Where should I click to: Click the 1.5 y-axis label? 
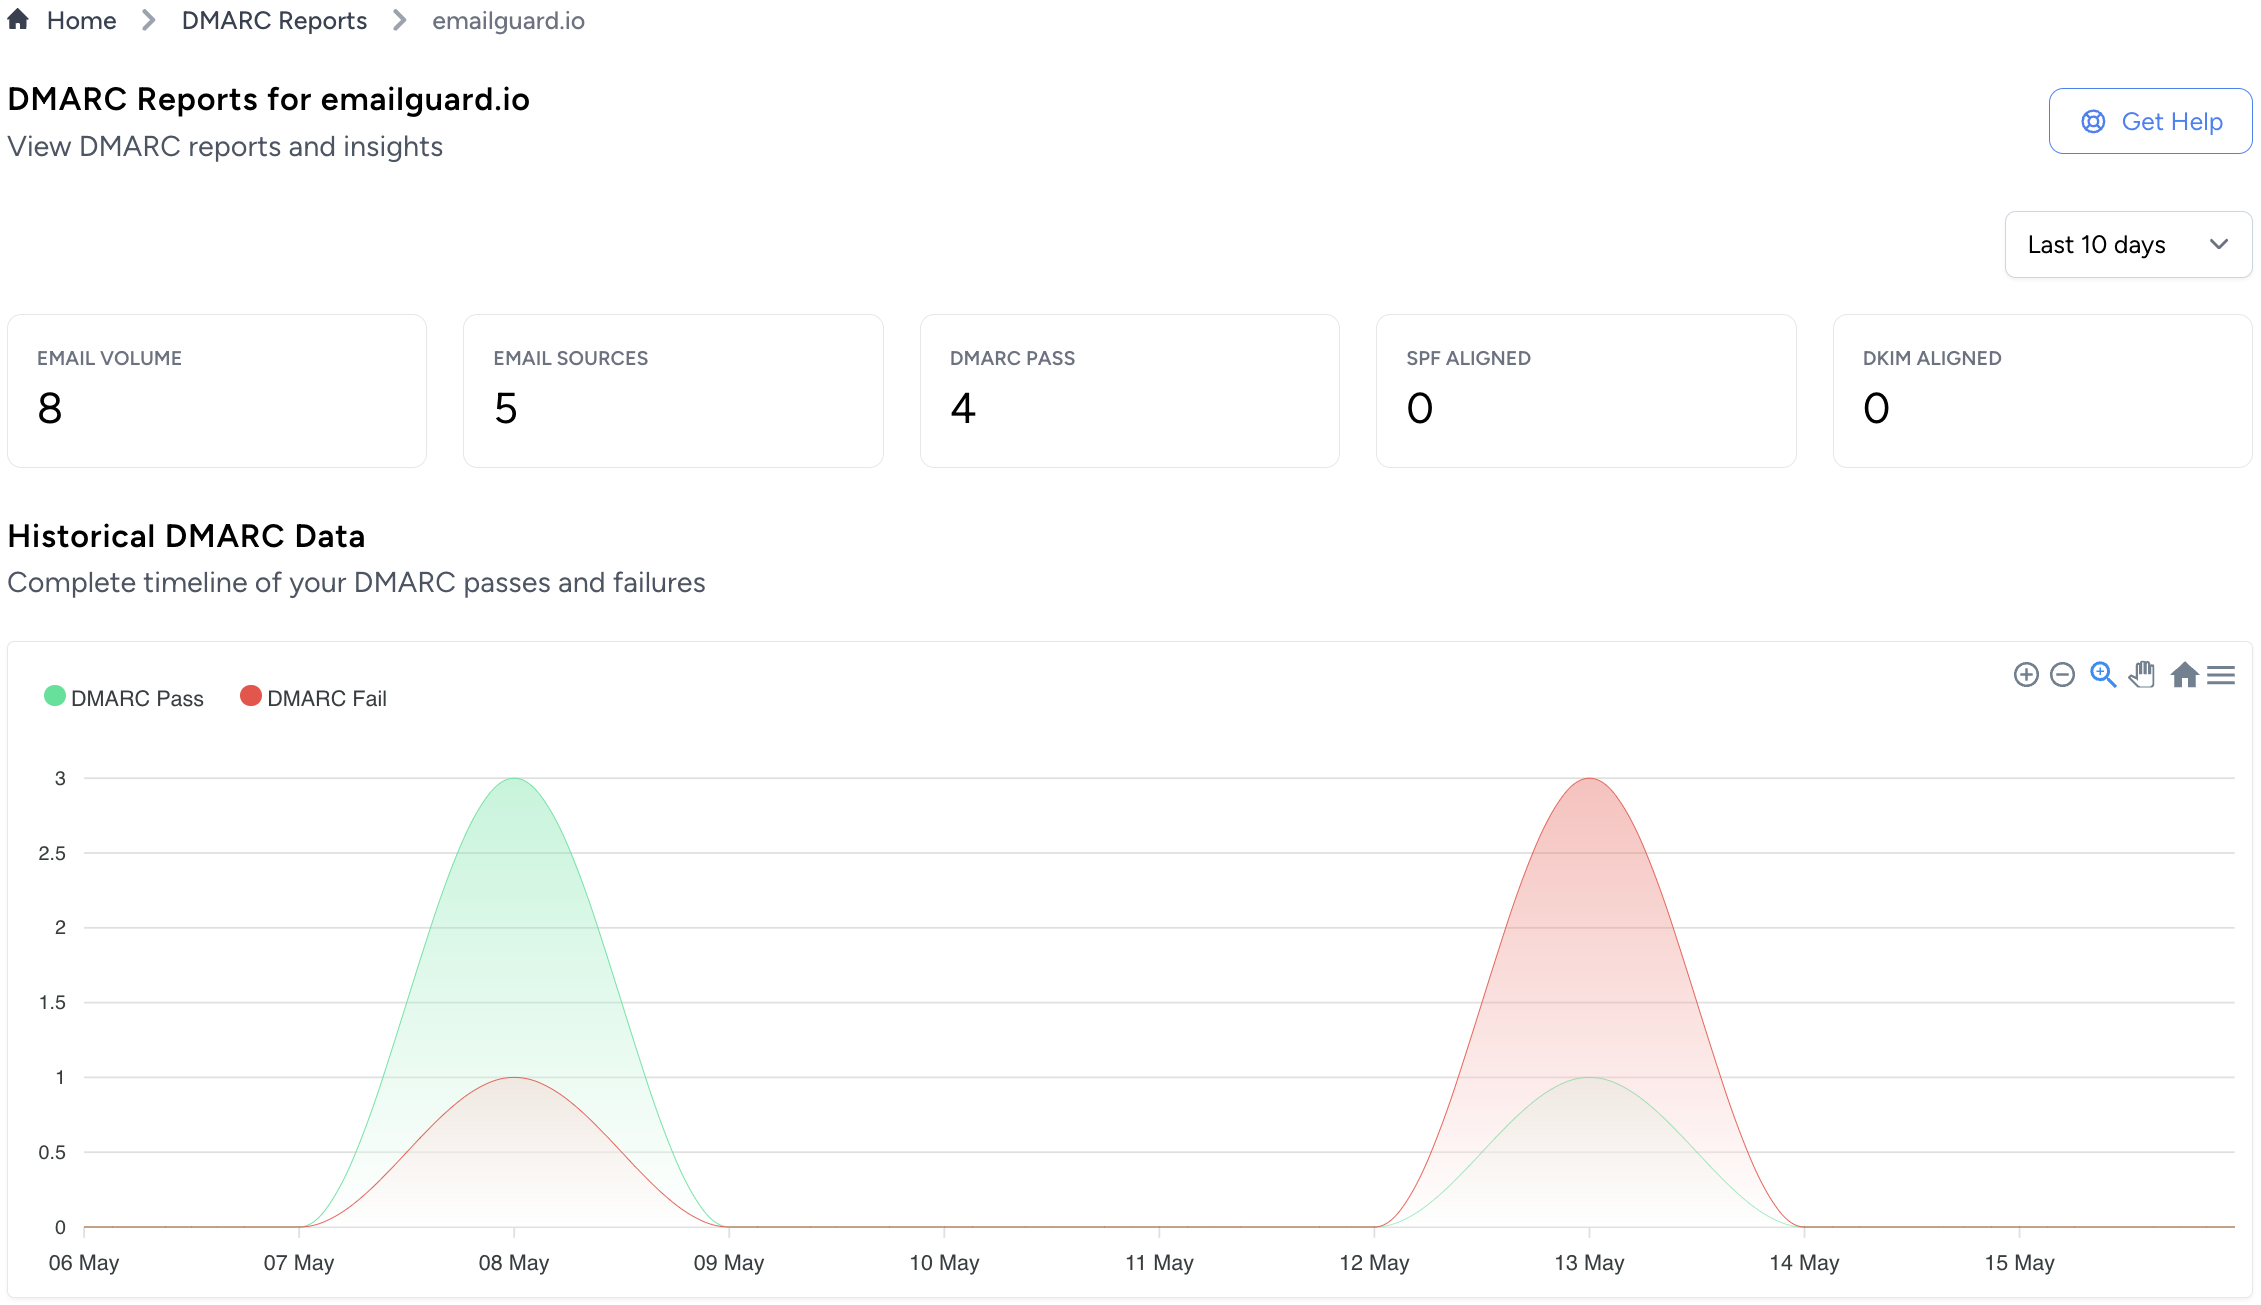(x=52, y=1002)
